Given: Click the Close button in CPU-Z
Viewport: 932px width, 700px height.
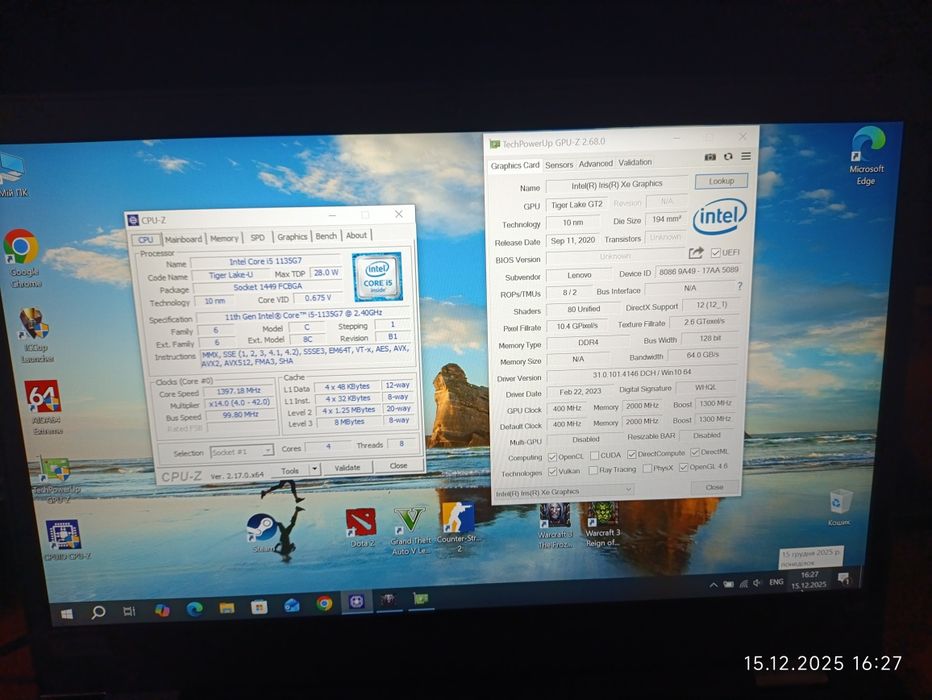Looking at the screenshot, I should point(398,466).
